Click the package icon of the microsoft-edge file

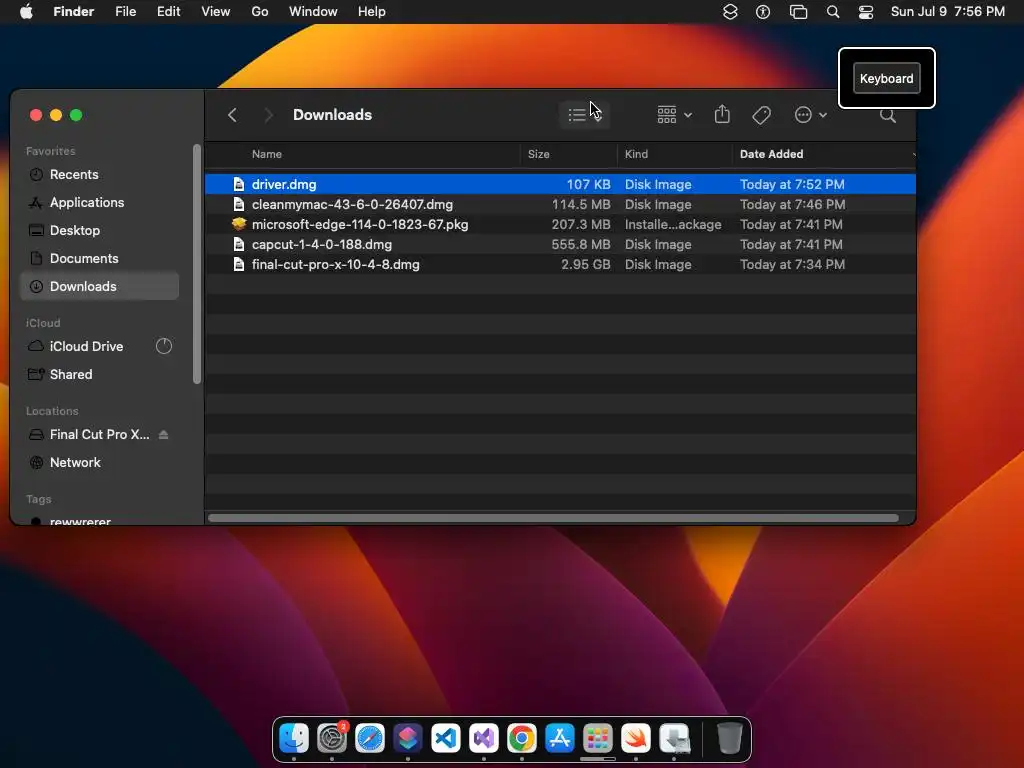239,224
